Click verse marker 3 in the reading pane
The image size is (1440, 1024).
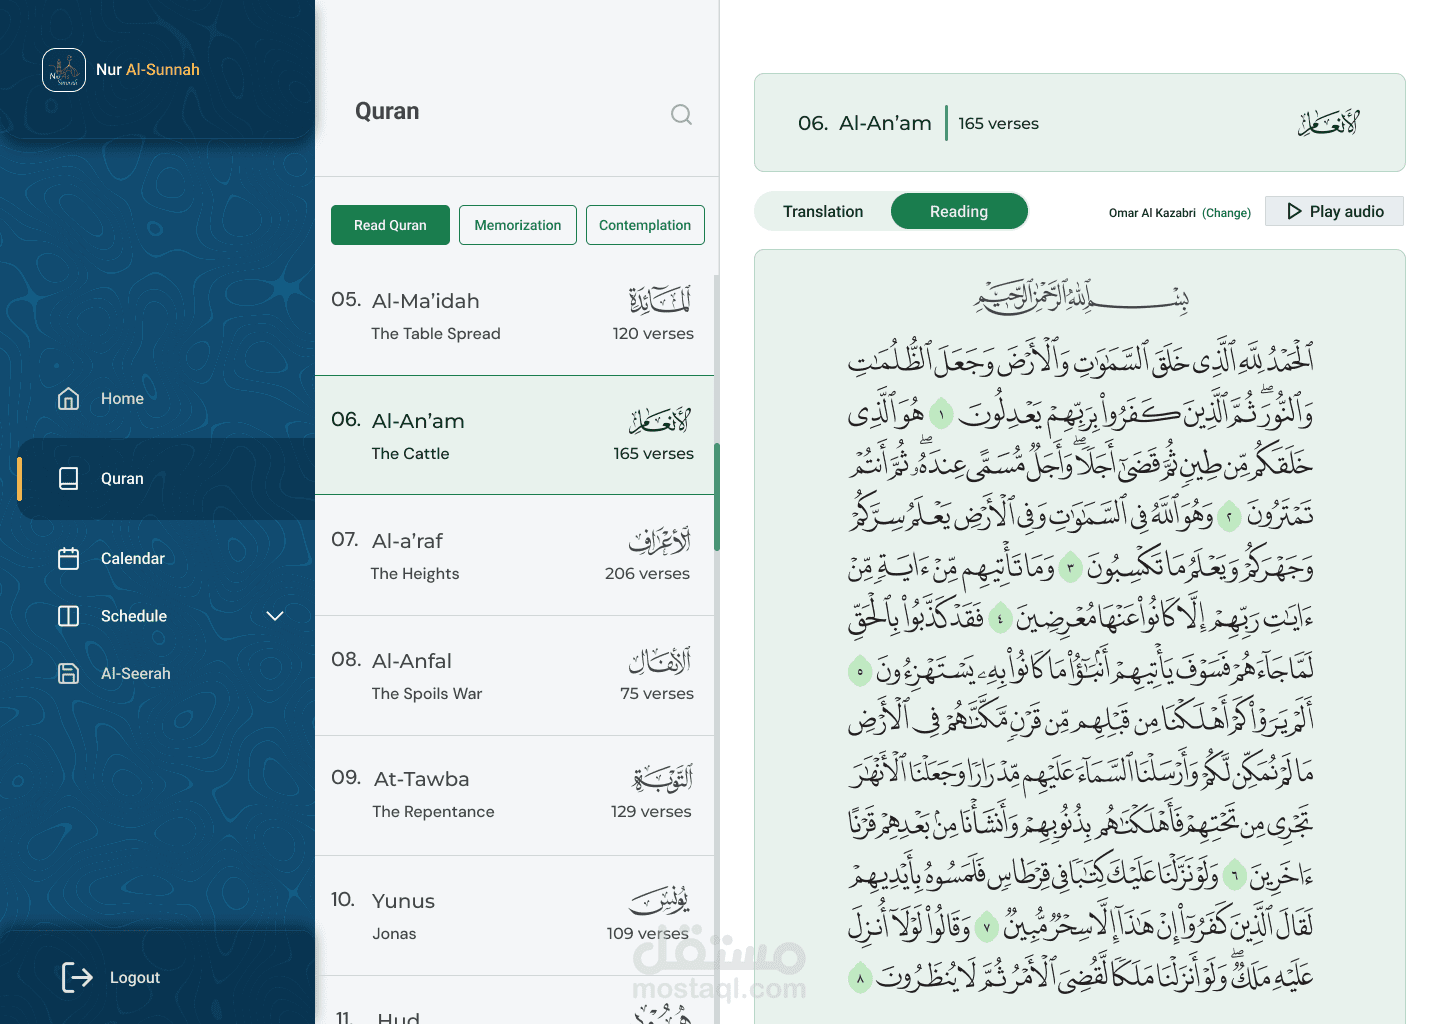(1071, 567)
